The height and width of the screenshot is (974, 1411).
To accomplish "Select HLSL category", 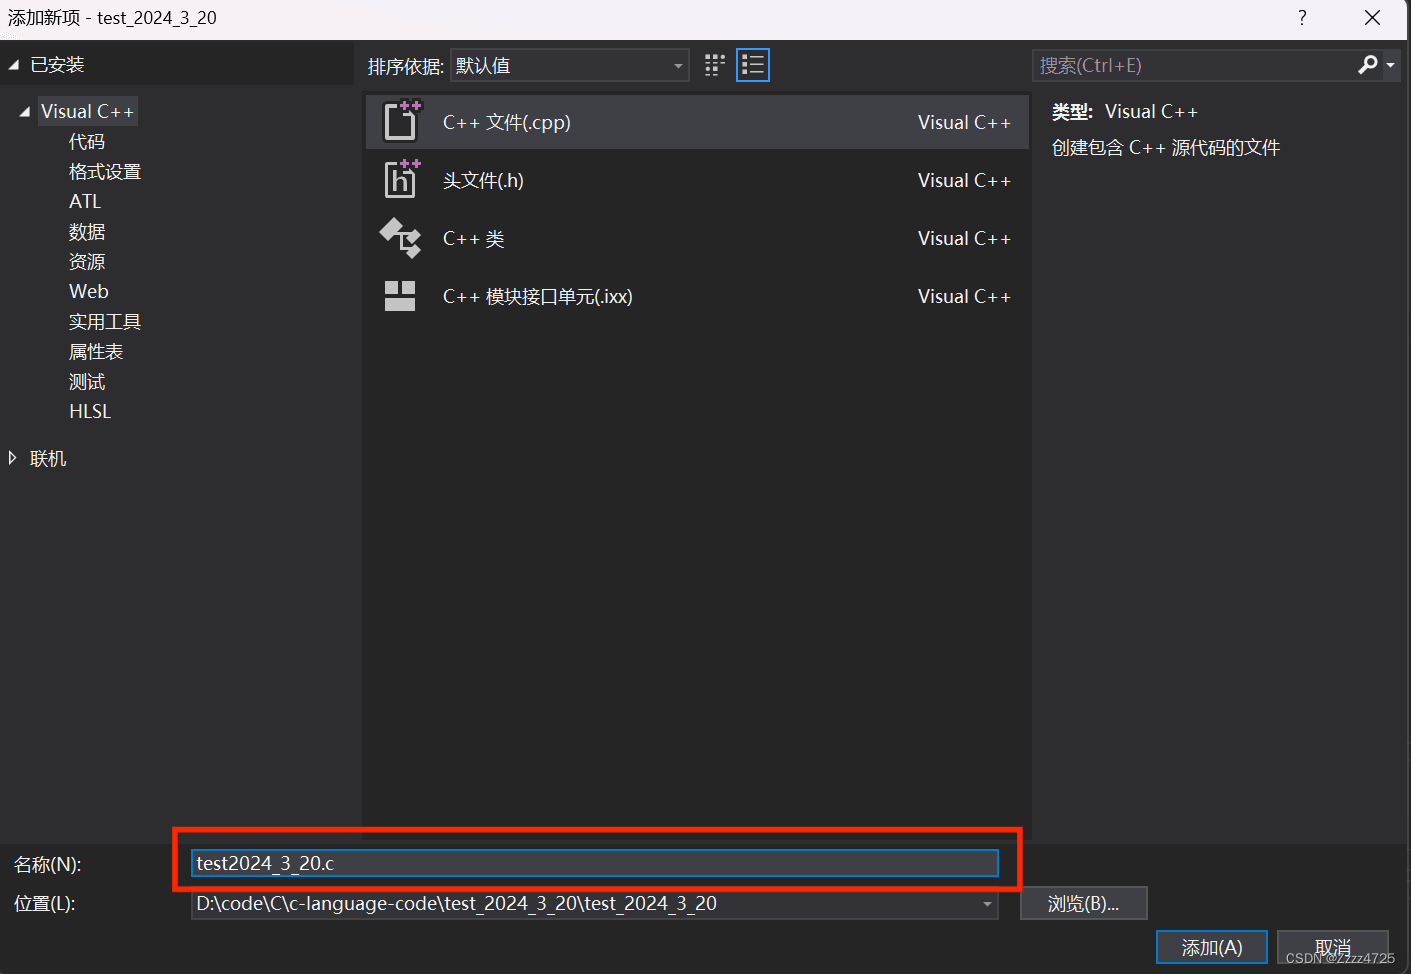I will [90, 412].
